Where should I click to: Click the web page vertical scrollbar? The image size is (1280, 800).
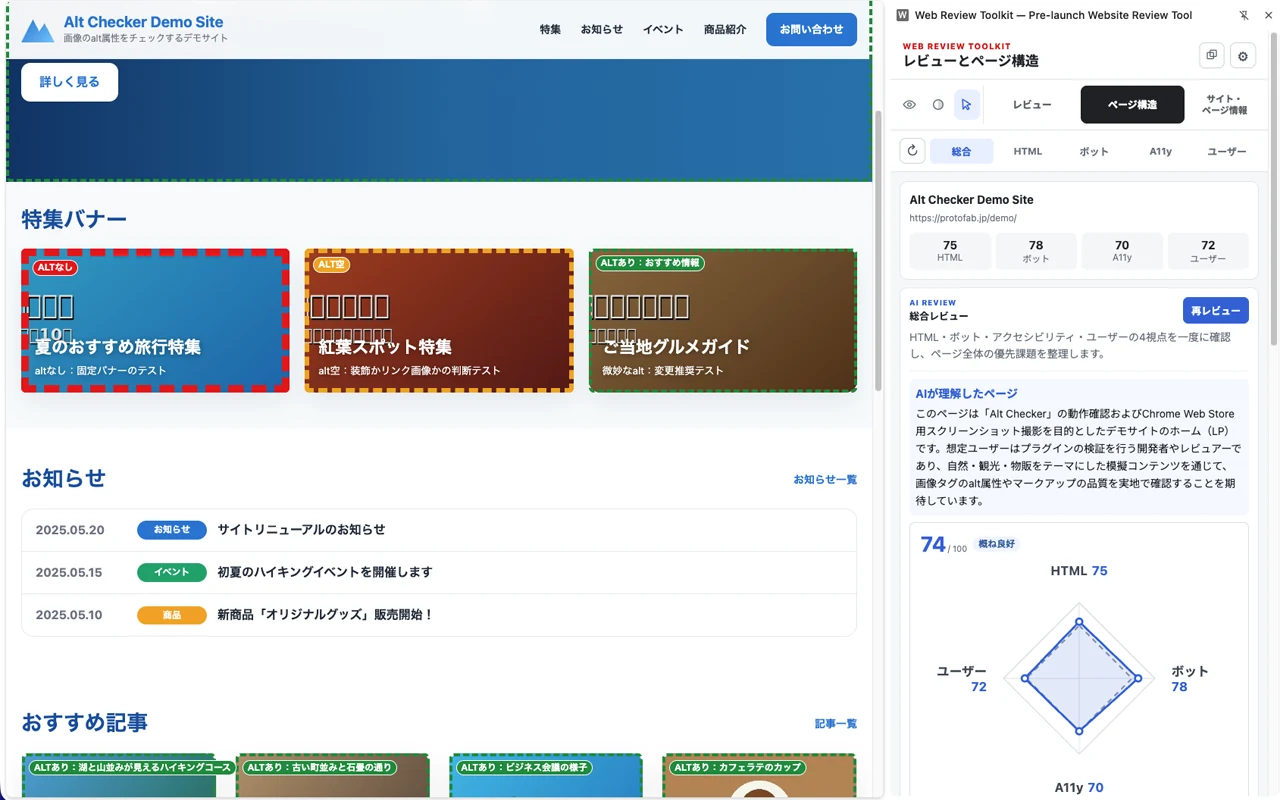tap(879, 250)
